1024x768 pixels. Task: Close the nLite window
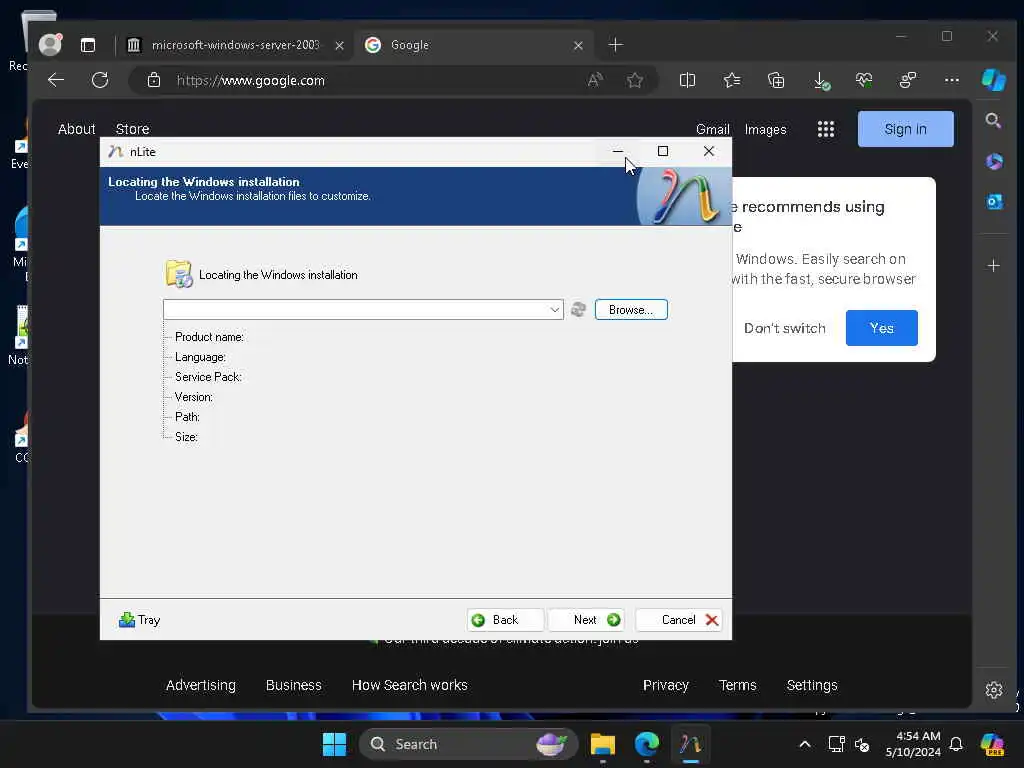pyautogui.click(x=709, y=152)
